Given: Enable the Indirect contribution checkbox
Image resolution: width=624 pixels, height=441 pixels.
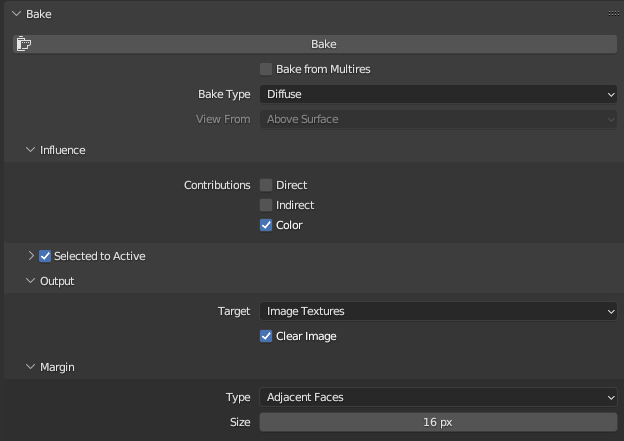Looking at the screenshot, I should [266, 205].
